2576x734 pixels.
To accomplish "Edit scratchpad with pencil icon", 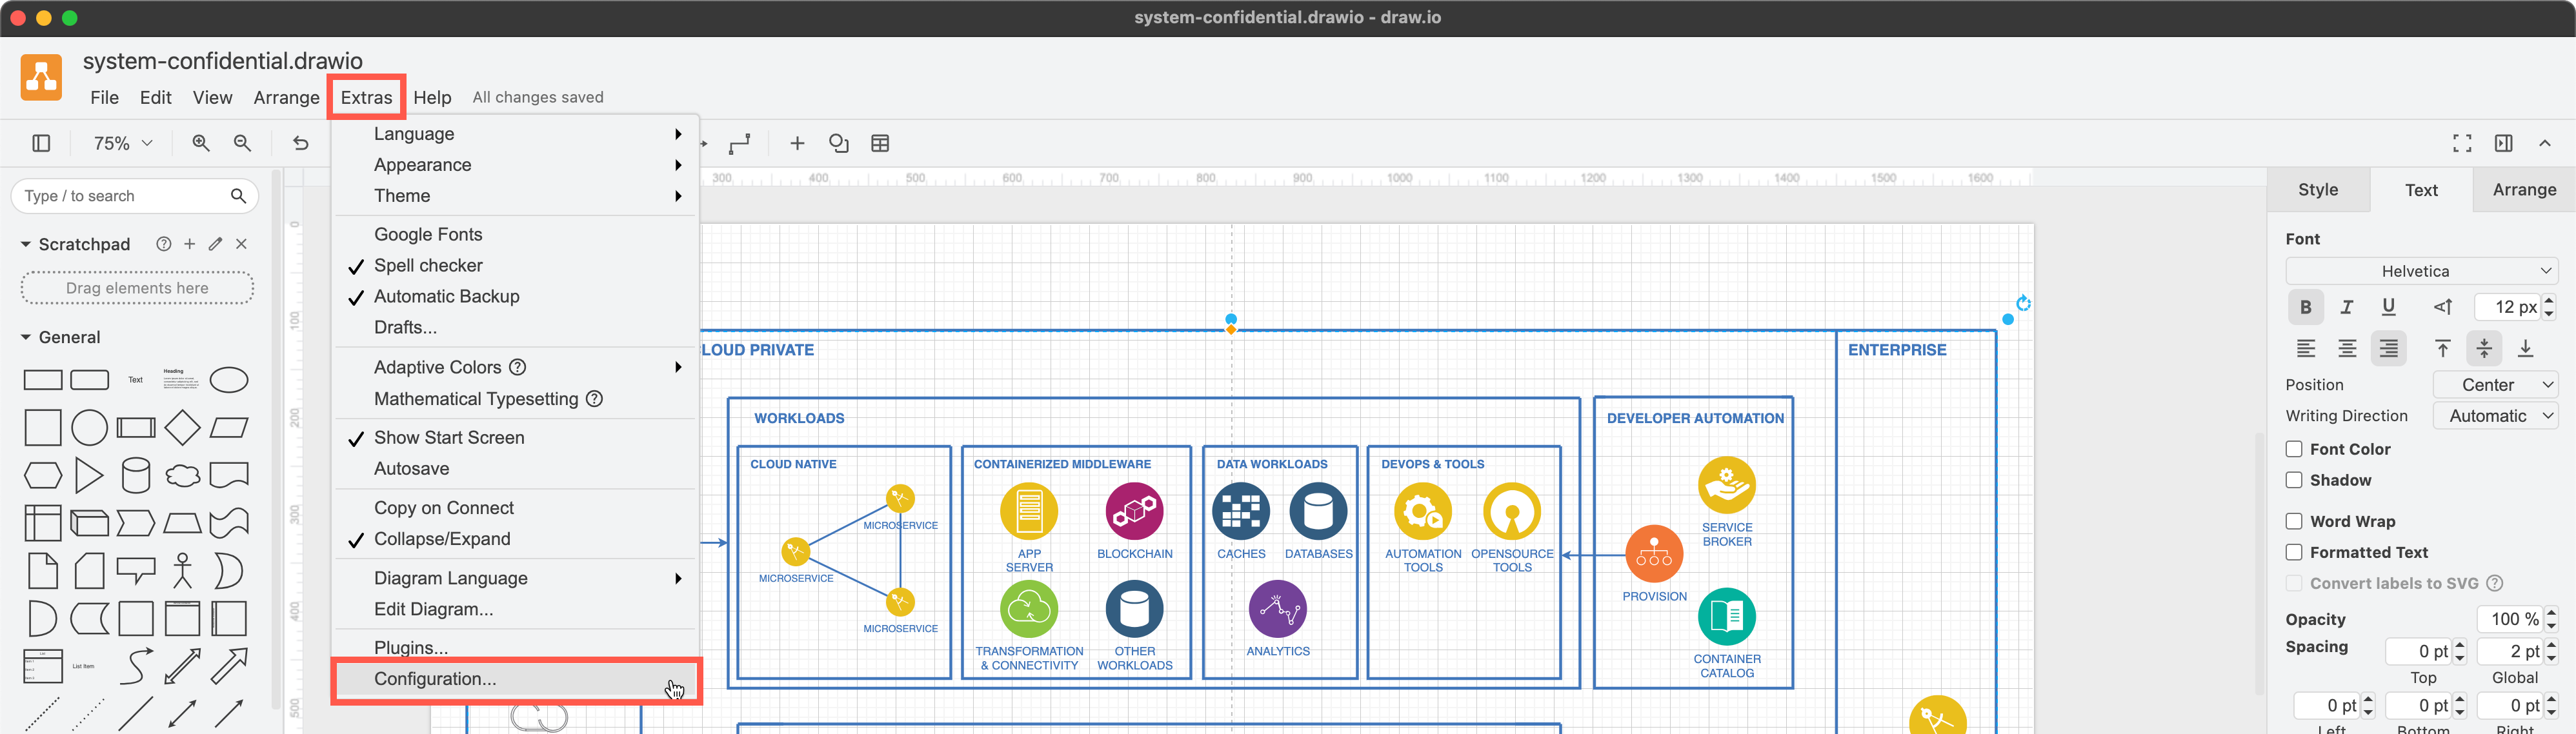I will pyautogui.click(x=215, y=244).
